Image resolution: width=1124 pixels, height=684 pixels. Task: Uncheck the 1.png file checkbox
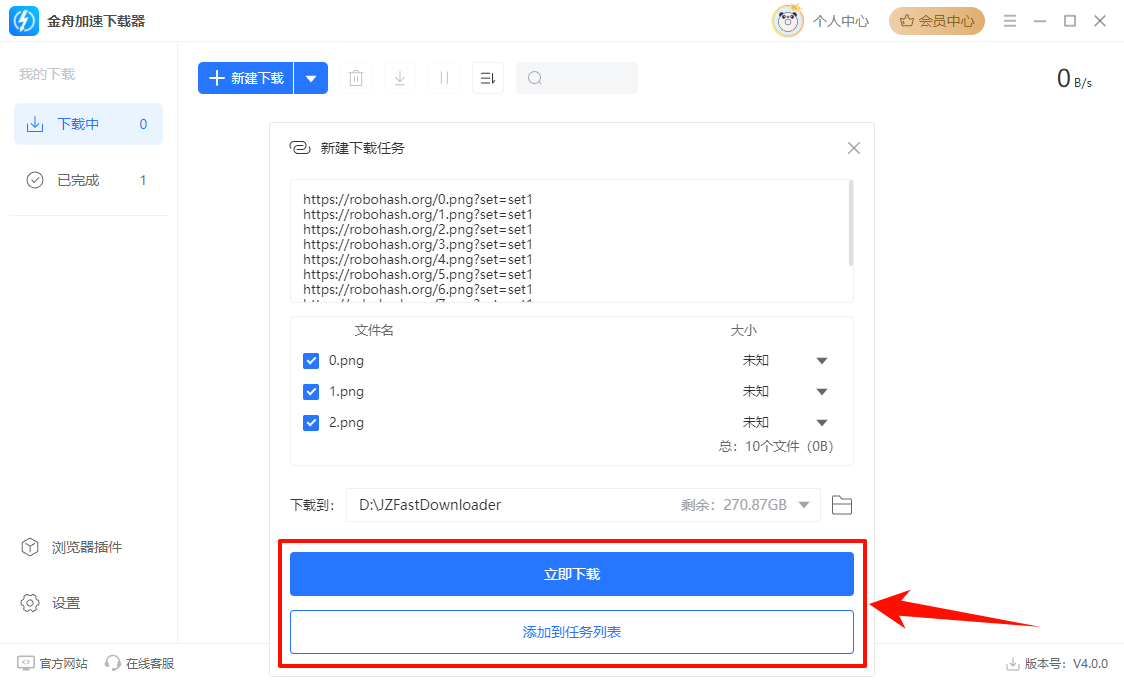pos(311,391)
